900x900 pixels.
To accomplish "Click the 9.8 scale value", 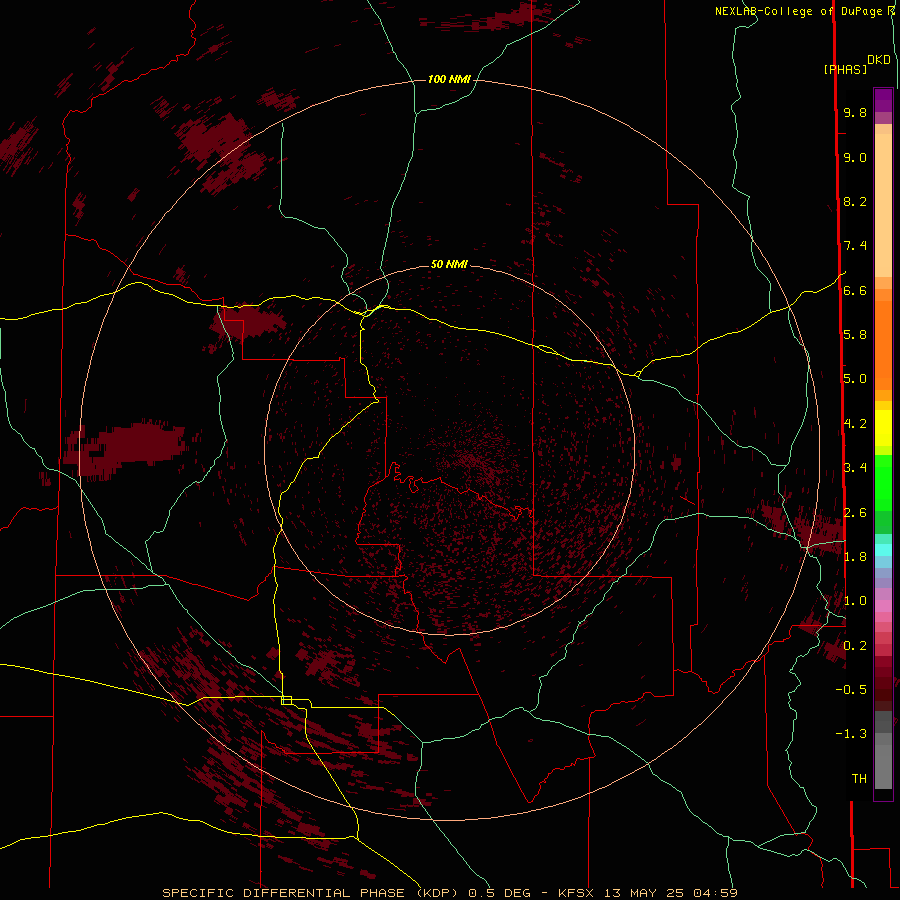I will [x=855, y=112].
